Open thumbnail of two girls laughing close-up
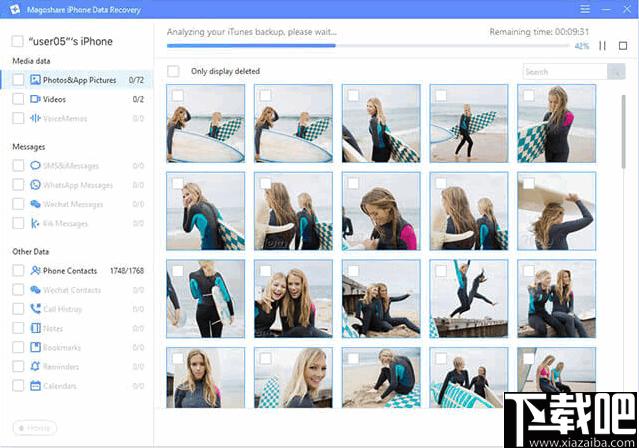 pyautogui.click(x=293, y=299)
